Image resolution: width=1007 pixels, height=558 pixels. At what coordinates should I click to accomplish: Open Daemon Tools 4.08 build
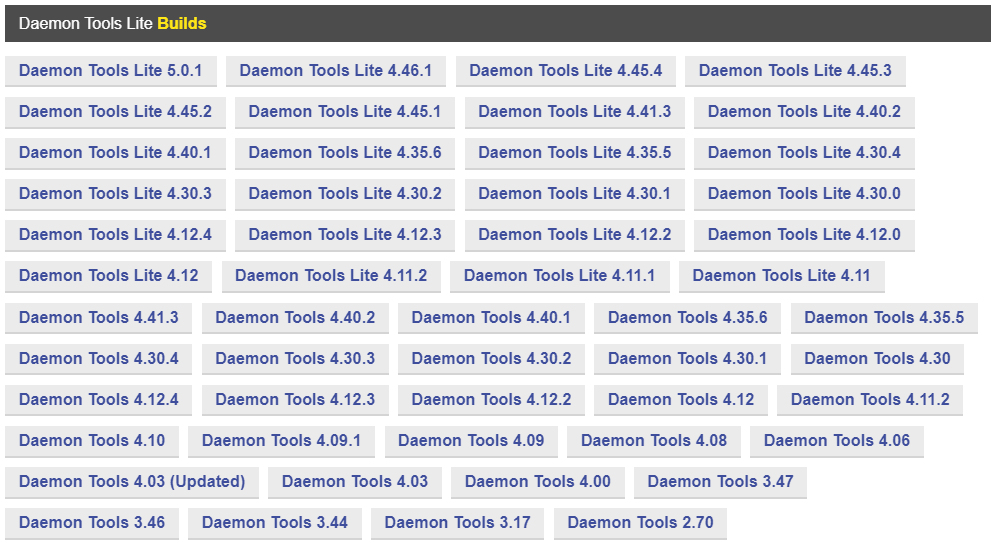pyautogui.click(x=654, y=441)
